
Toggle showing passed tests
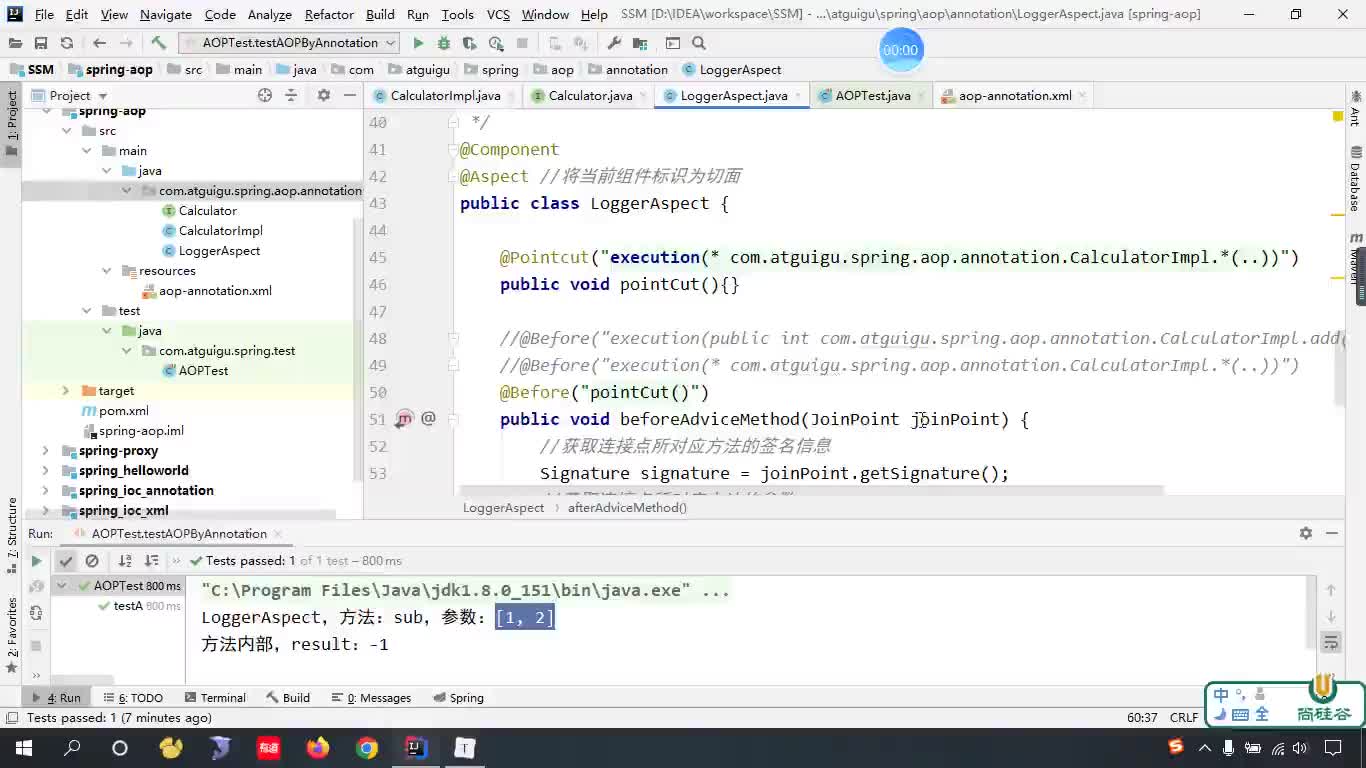[65, 561]
